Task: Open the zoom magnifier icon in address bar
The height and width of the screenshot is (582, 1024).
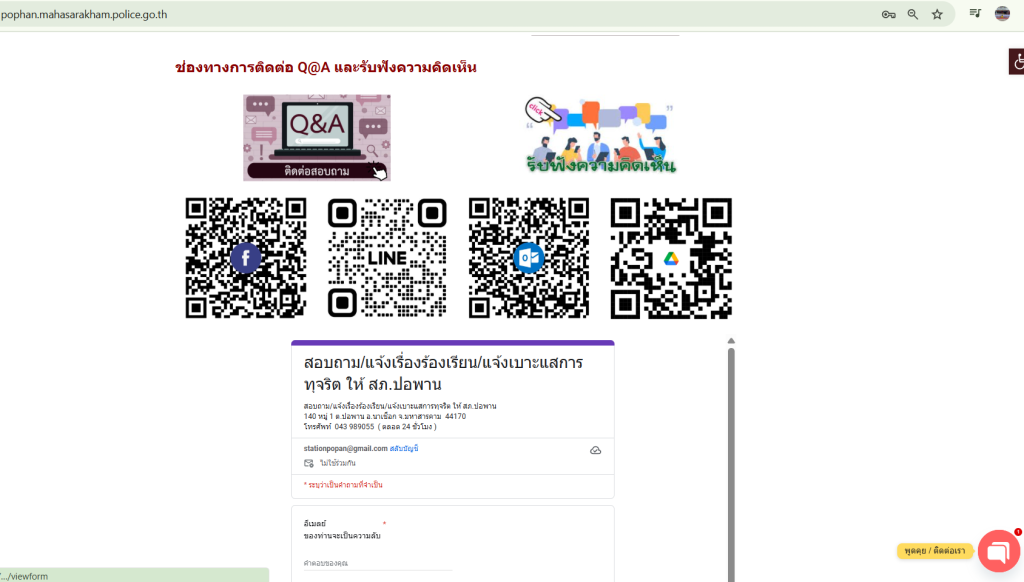Action: [912, 14]
